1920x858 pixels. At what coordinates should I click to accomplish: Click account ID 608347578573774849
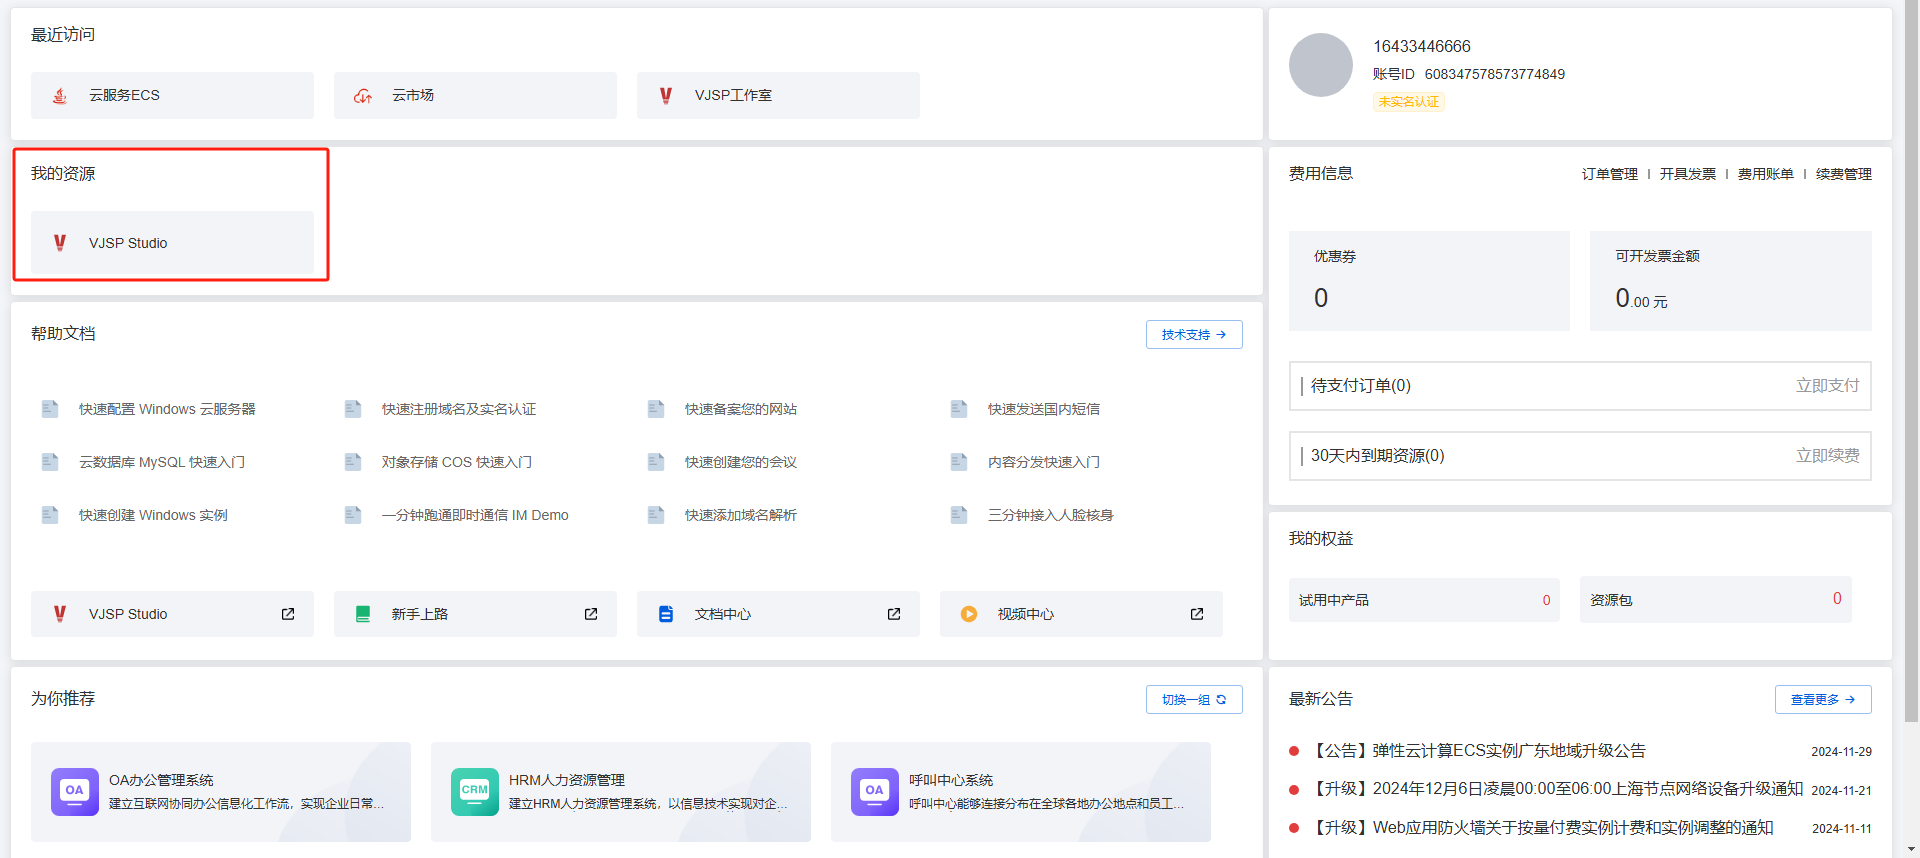[x=1494, y=74]
